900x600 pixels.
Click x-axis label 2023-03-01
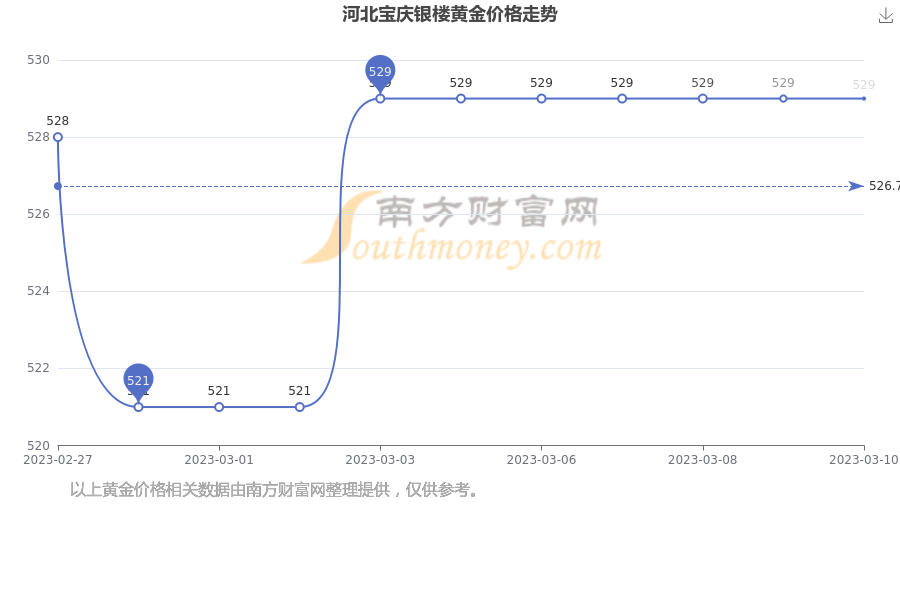[x=219, y=460]
